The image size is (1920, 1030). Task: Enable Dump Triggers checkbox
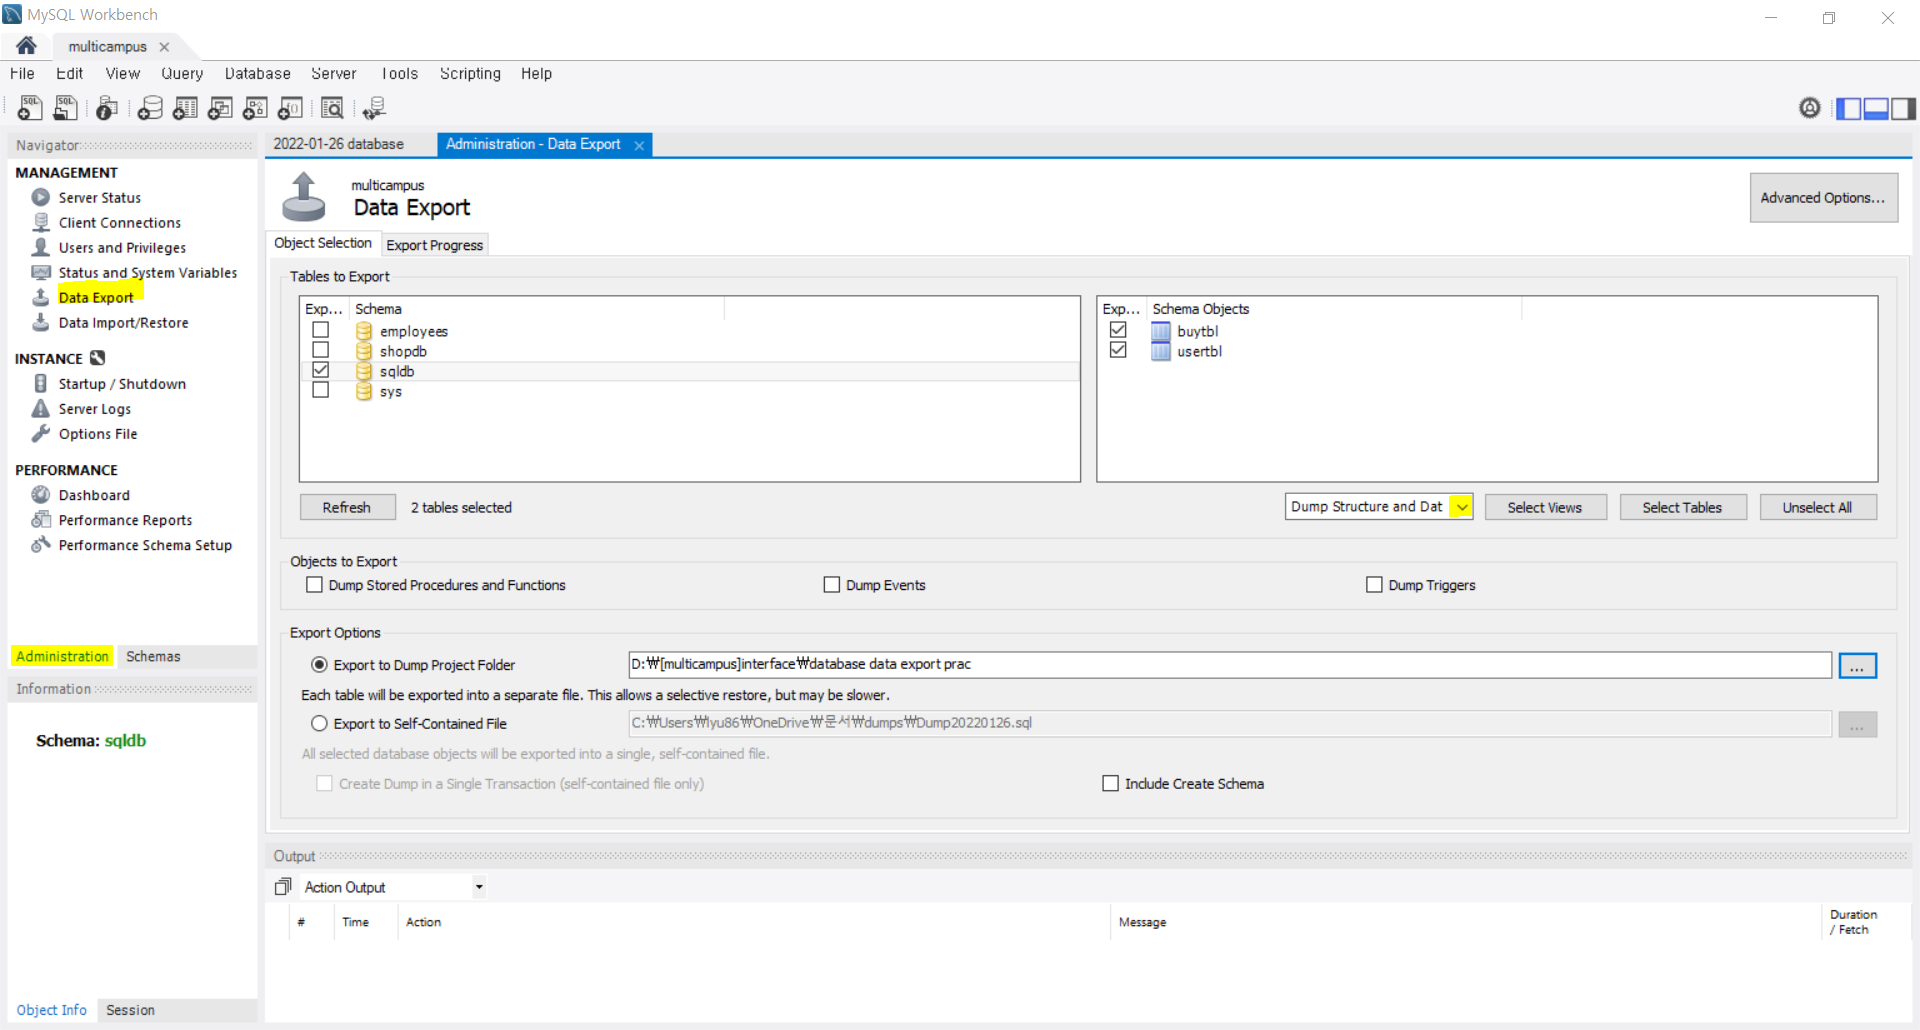click(1374, 584)
